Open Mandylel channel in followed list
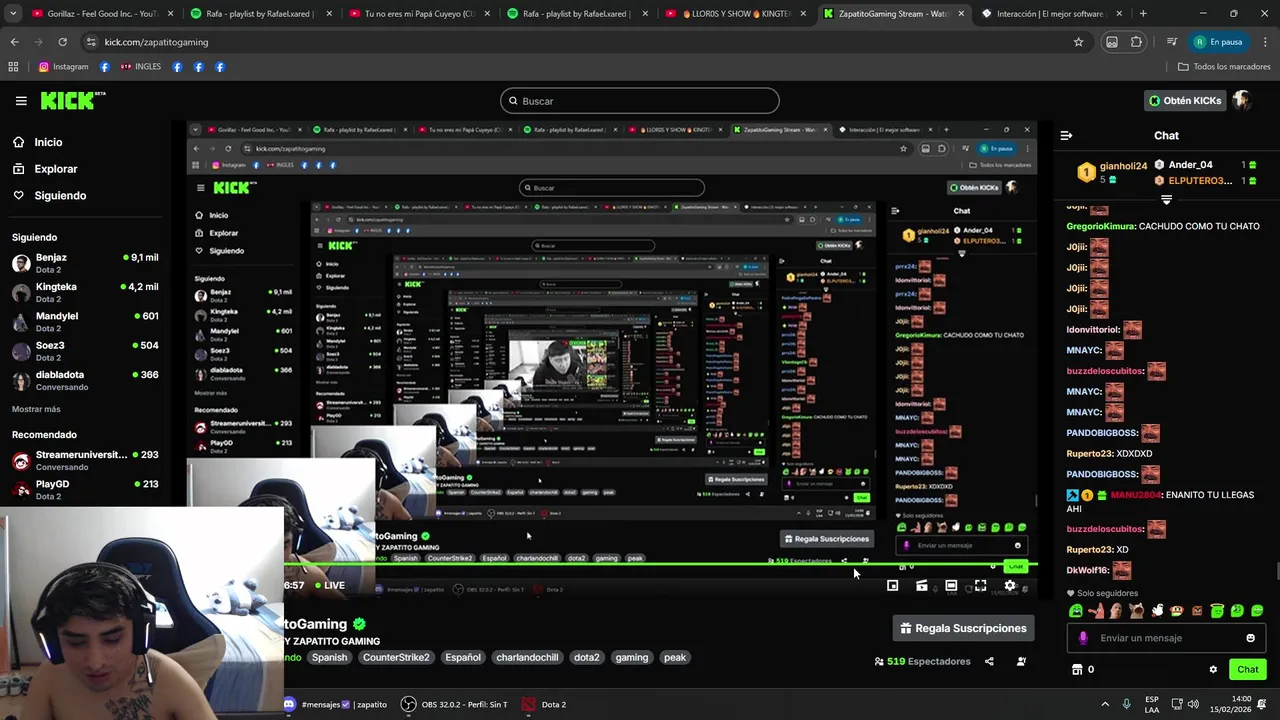Viewport: 1280px width, 720px height. click(x=85, y=321)
